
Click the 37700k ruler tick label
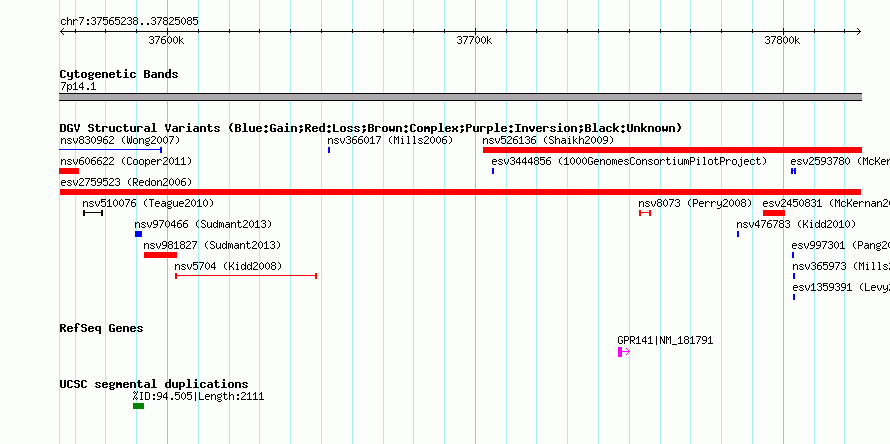474,40
